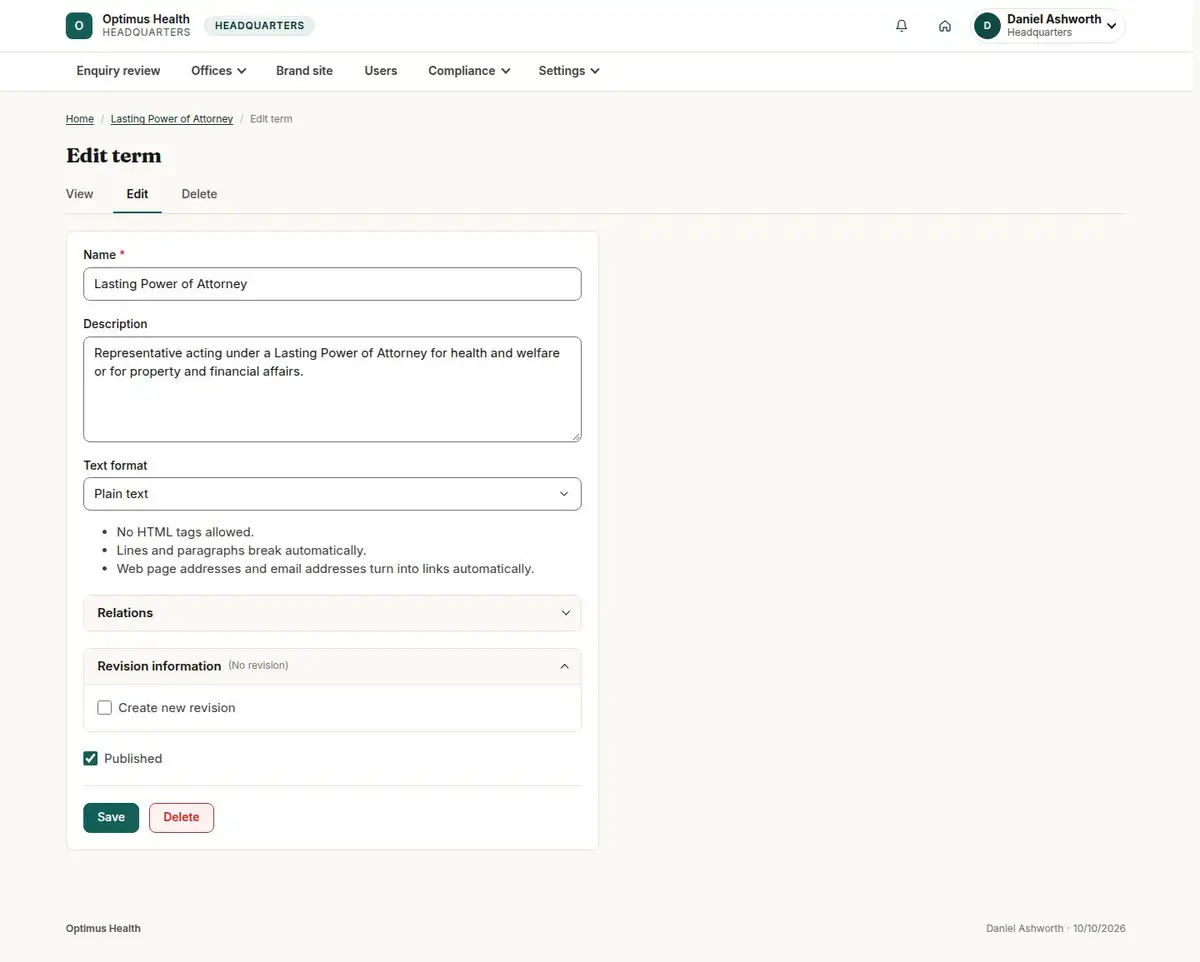
Task: Switch to the View tab
Action: tap(80, 194)
